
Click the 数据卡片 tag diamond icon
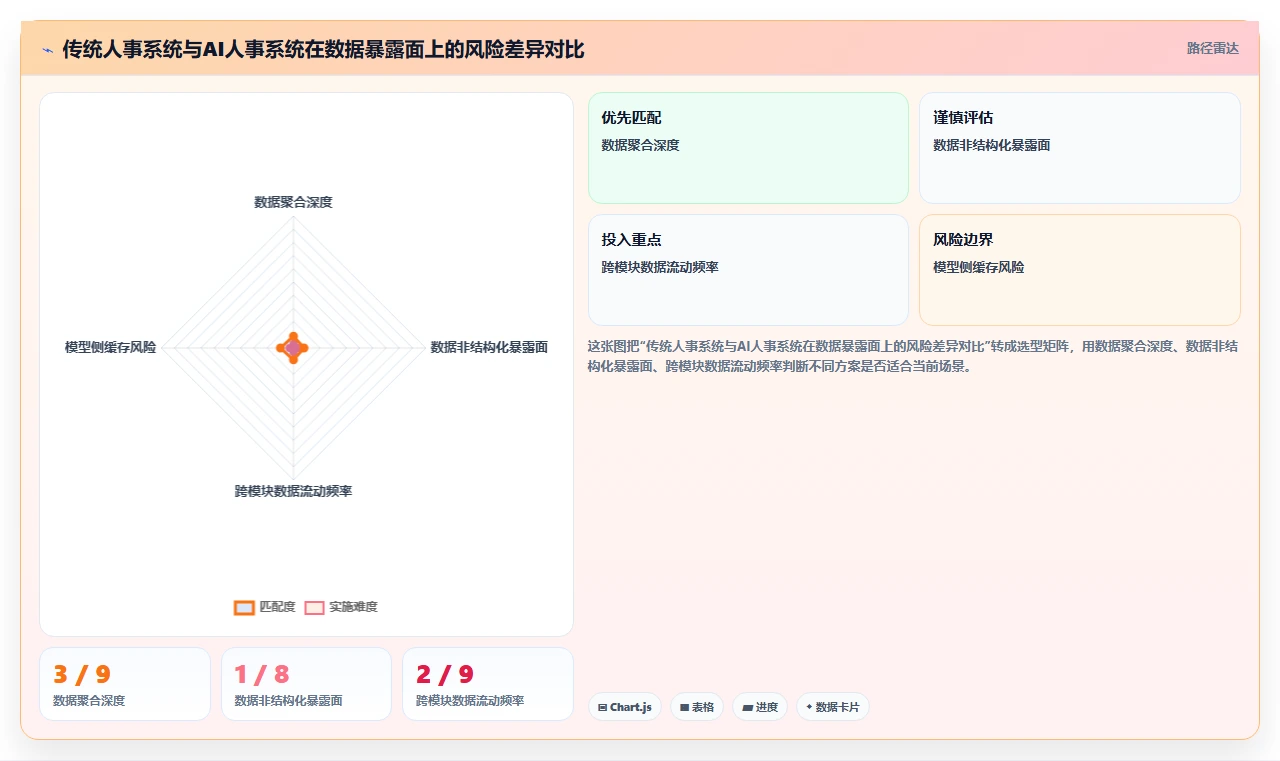click(809, 707)
